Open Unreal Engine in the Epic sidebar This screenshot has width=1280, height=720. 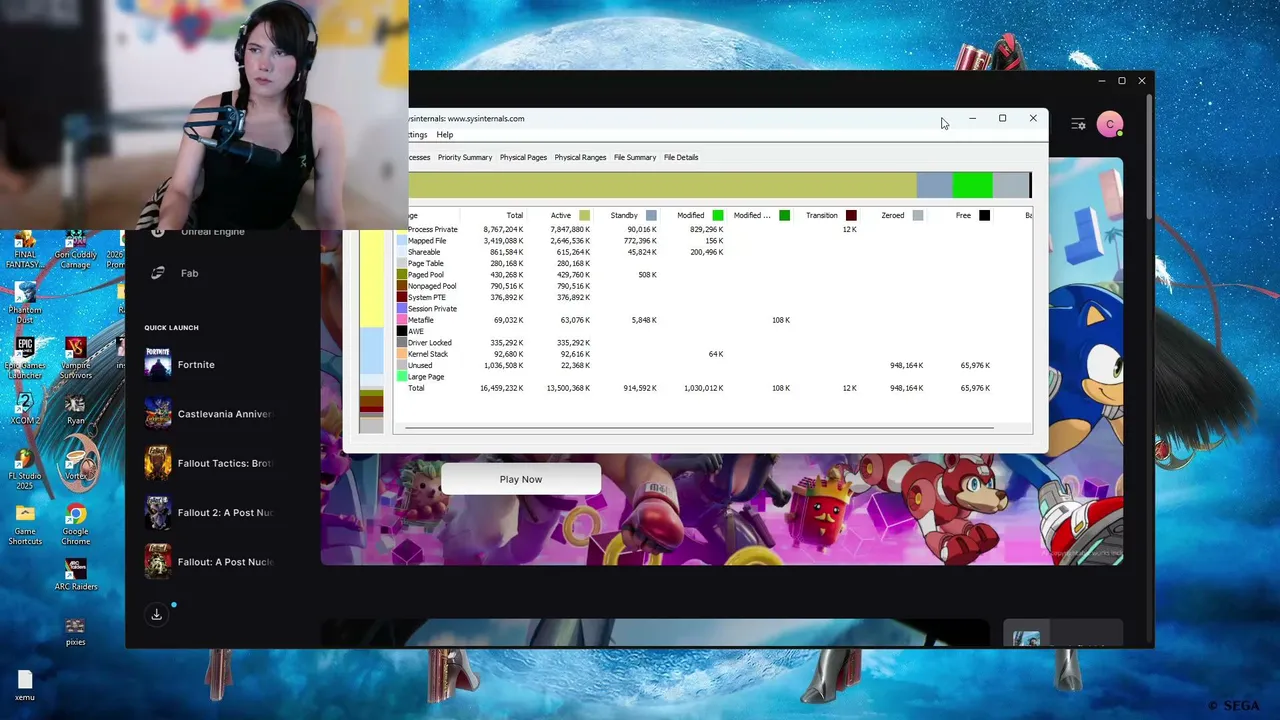(x=212, y=232)
